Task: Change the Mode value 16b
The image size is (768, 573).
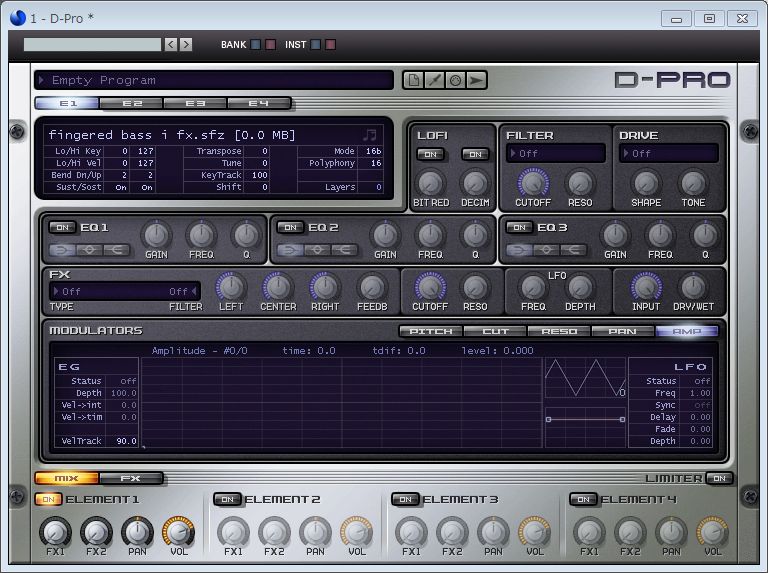Action: tap(373, 151)
